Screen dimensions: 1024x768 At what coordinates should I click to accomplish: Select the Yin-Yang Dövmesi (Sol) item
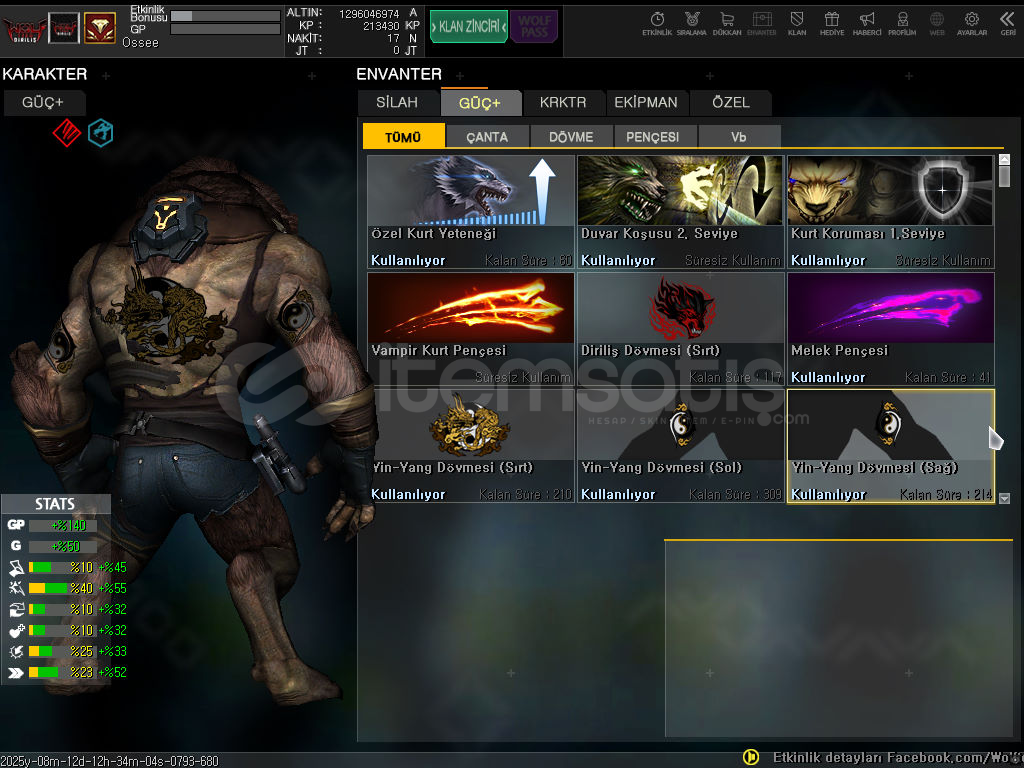pyautogui.click(x=680, y=446)
